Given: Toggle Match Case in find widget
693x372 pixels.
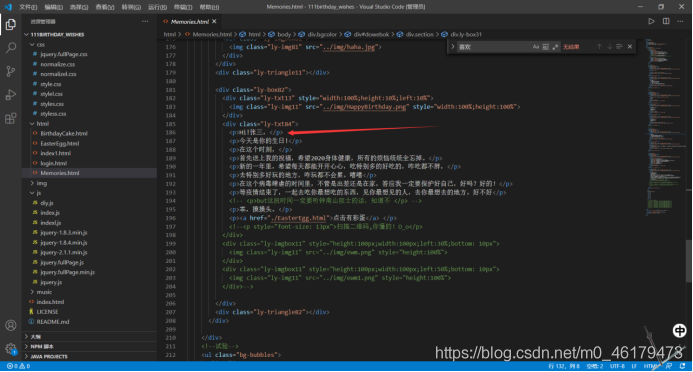Looking at the screenshot, I should 536,47.
